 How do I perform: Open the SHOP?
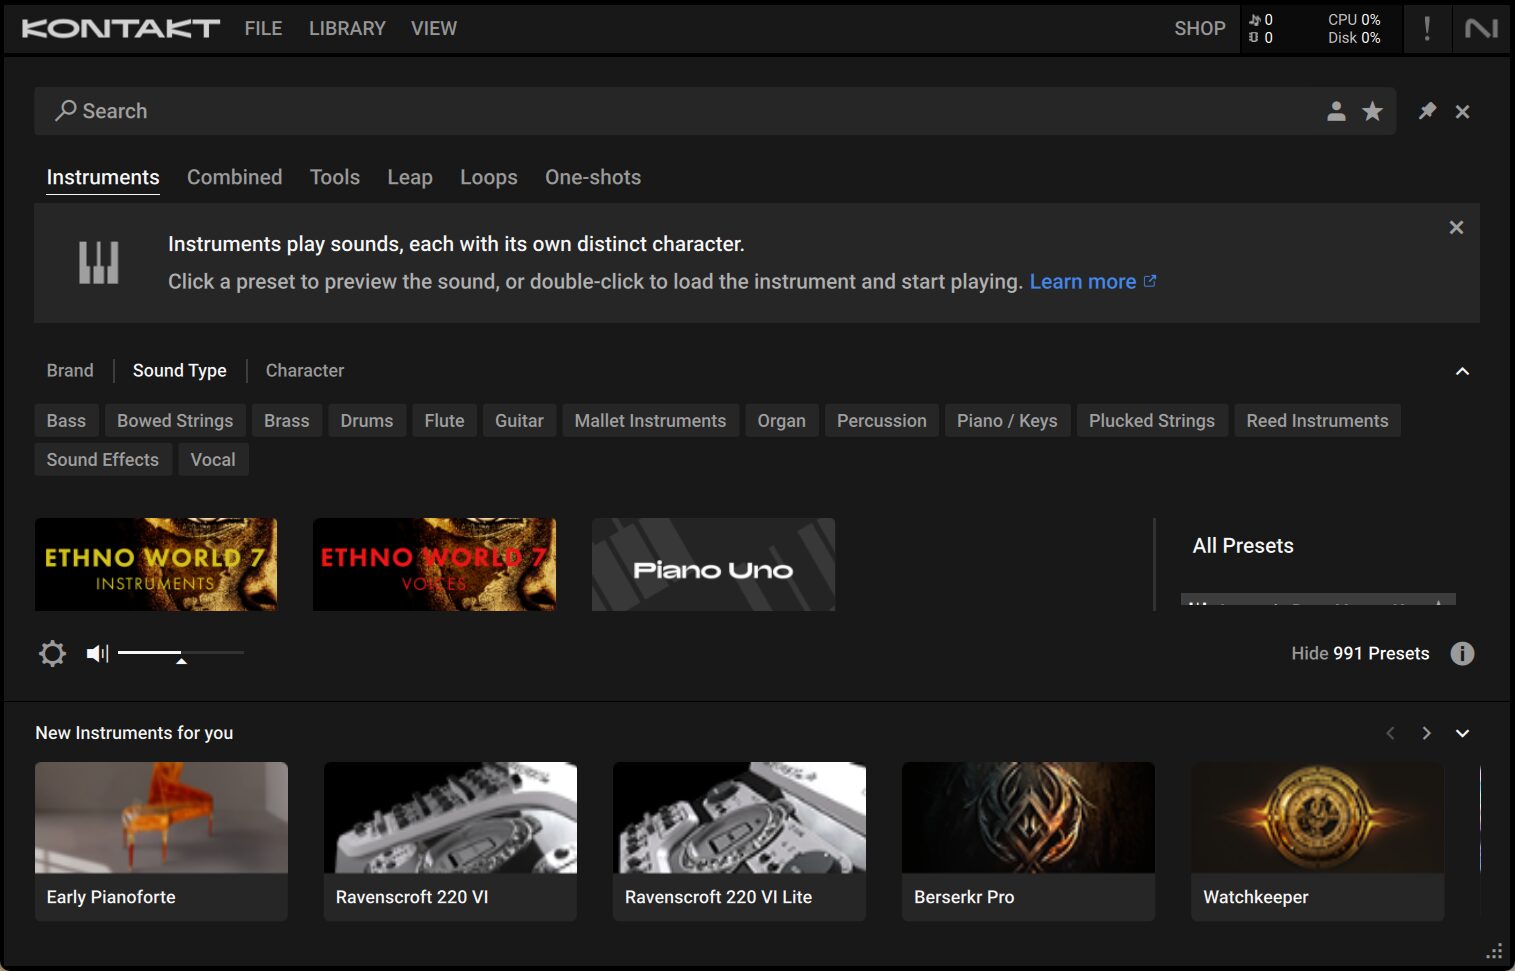pos(1199,29)
